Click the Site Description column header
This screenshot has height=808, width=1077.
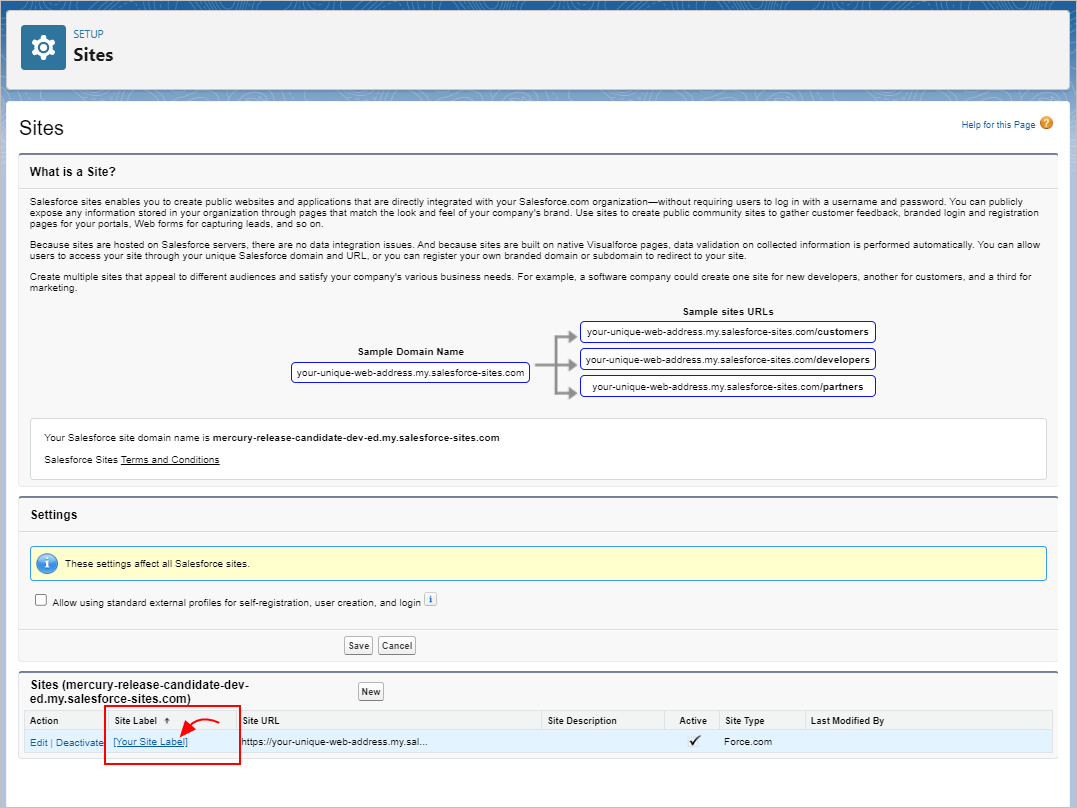tap(582, 721)
